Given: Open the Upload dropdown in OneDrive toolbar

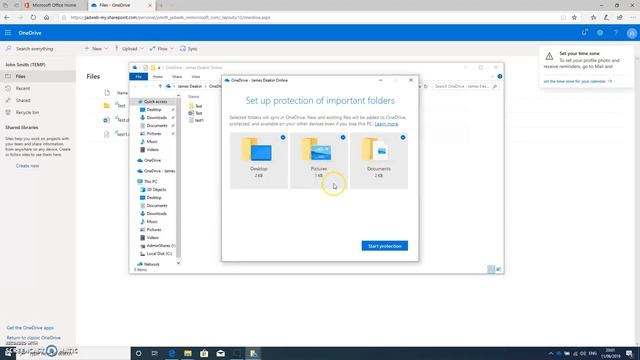Looking at the screenshot, I should 129,49.
